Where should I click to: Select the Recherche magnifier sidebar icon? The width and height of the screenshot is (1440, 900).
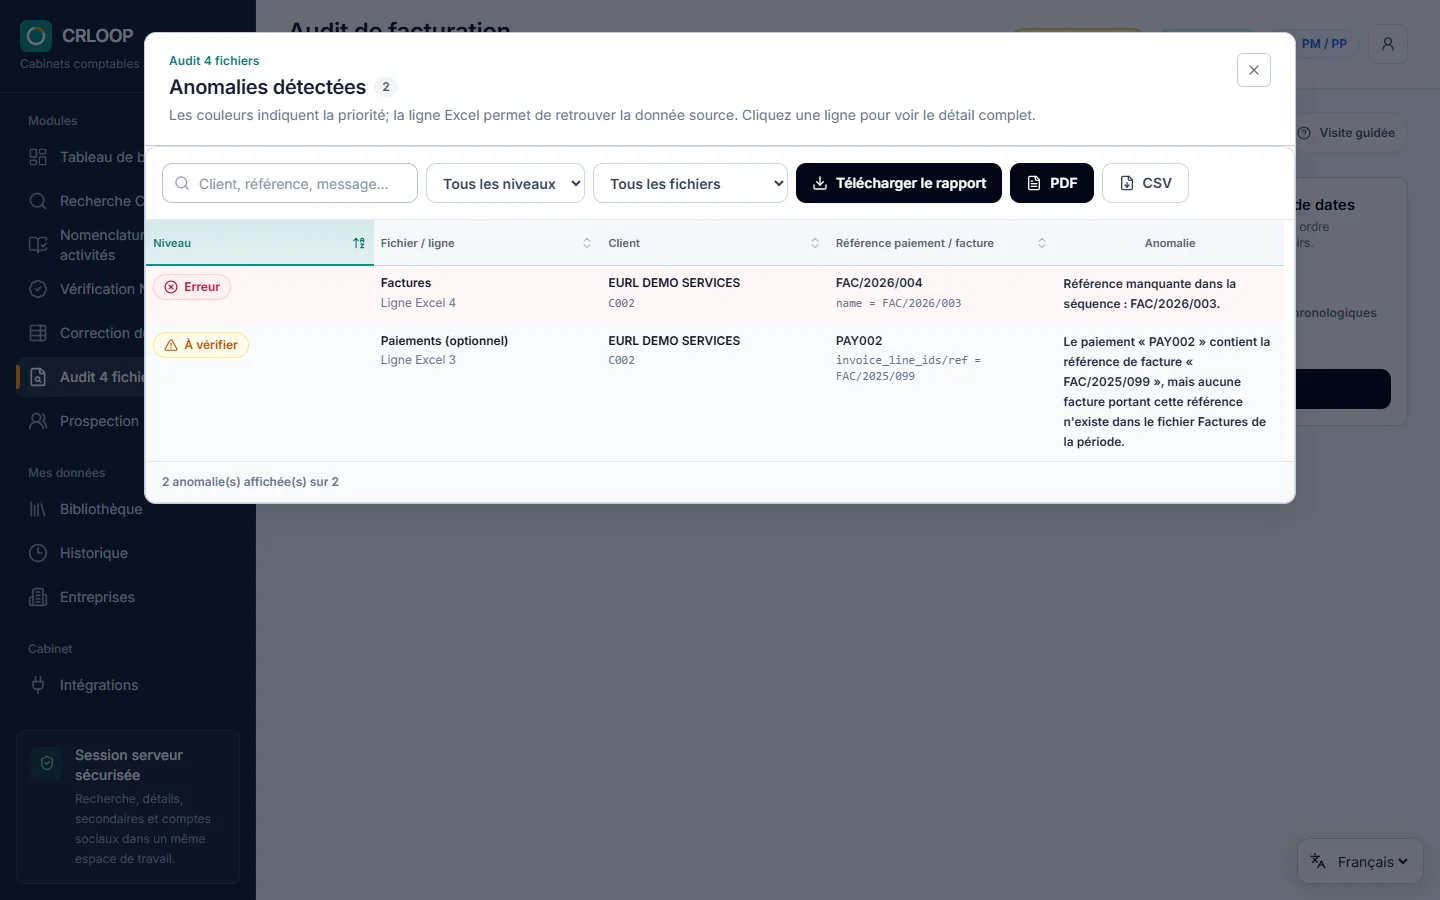(x=38, y=201)
